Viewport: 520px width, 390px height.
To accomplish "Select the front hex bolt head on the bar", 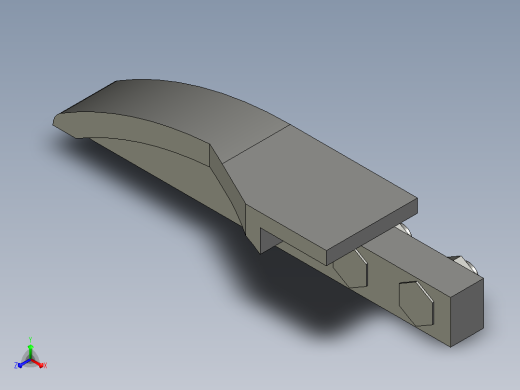I will (x=416, y=304).
